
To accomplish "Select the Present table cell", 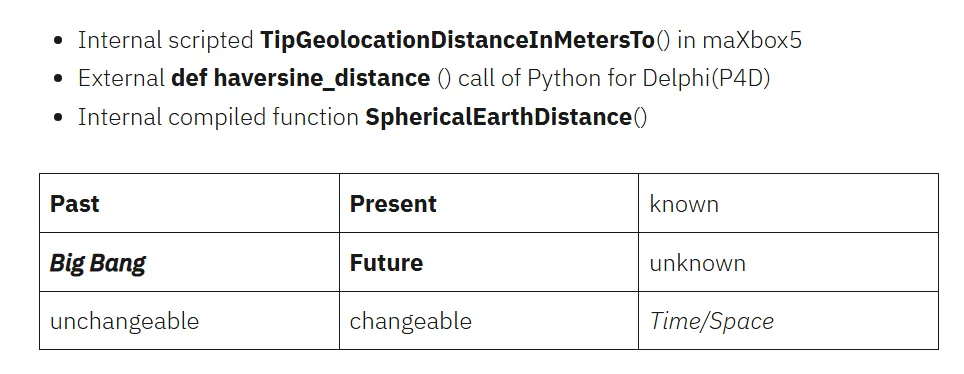I will 489,204.
